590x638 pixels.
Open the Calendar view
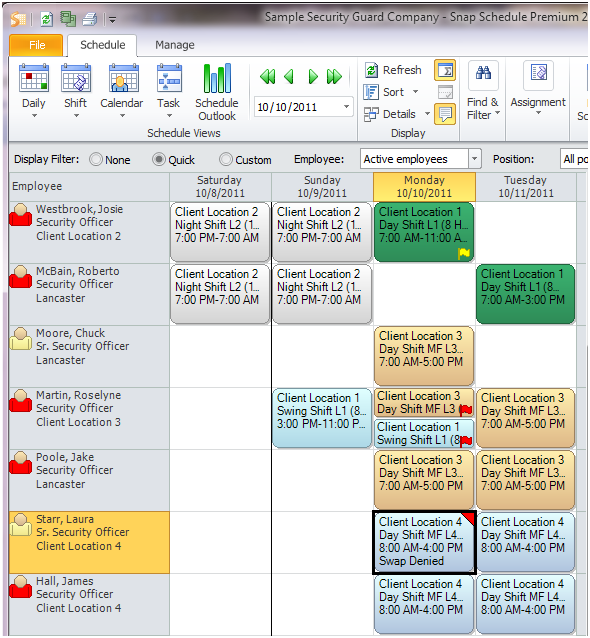click(x=121, y=90)
